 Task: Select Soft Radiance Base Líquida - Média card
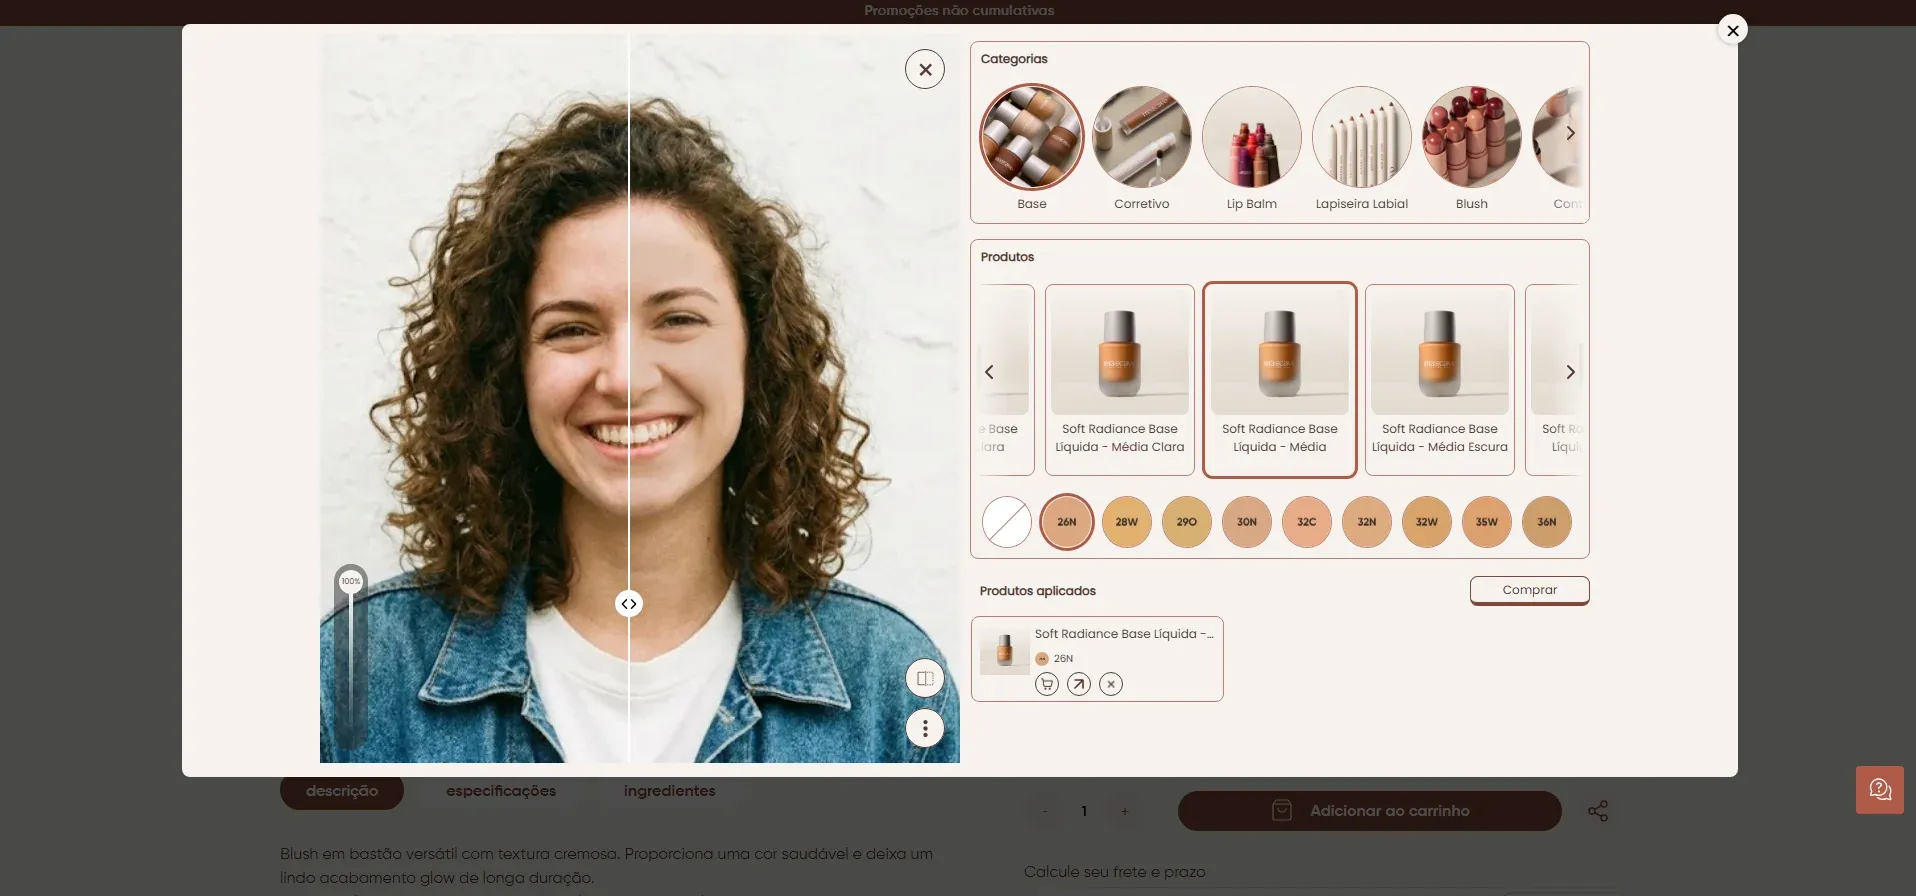tap(1280, 380)
